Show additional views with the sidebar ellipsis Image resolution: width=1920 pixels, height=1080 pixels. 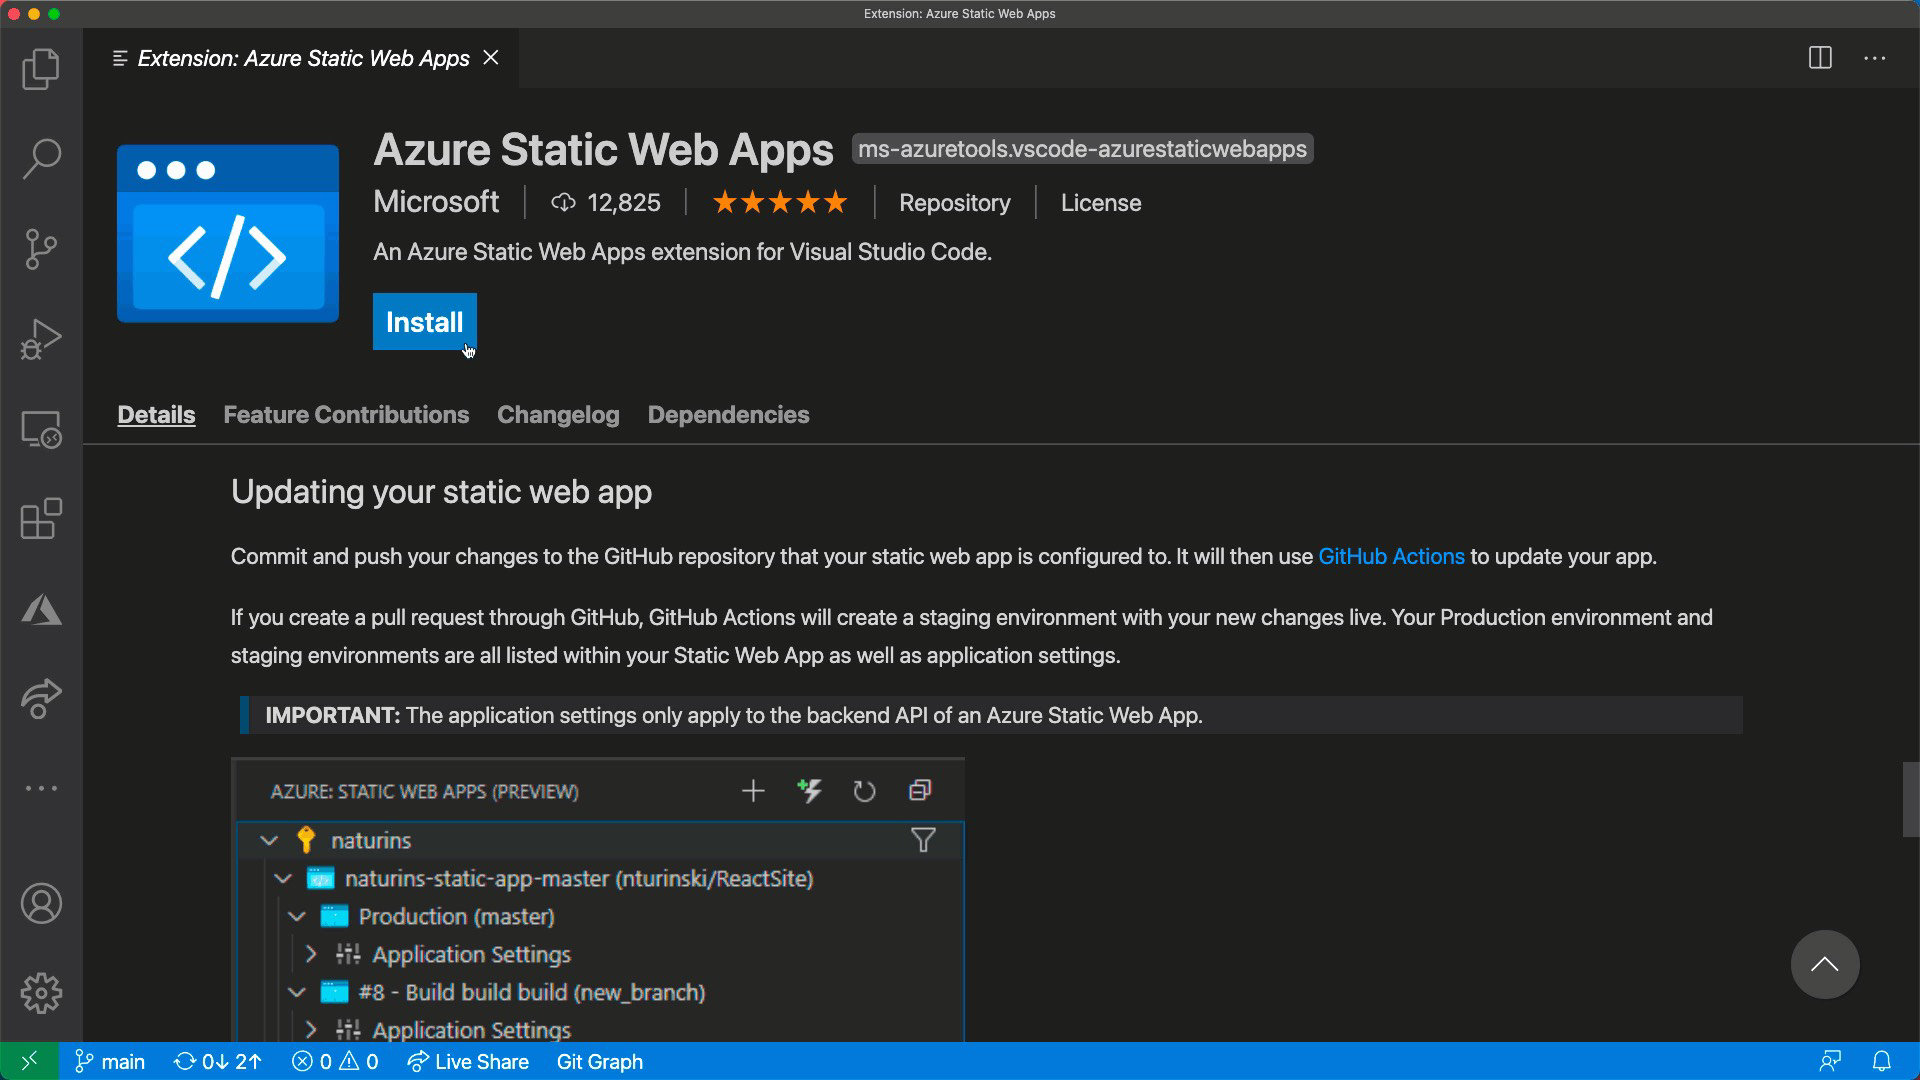[x=41, y=789]
